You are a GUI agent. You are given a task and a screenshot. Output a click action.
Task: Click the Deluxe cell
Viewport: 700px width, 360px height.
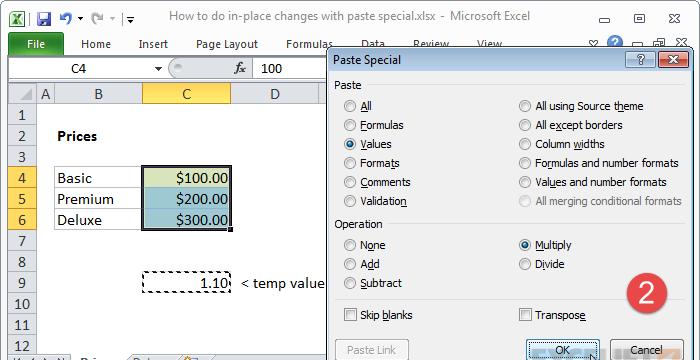(x=98, y=220)
